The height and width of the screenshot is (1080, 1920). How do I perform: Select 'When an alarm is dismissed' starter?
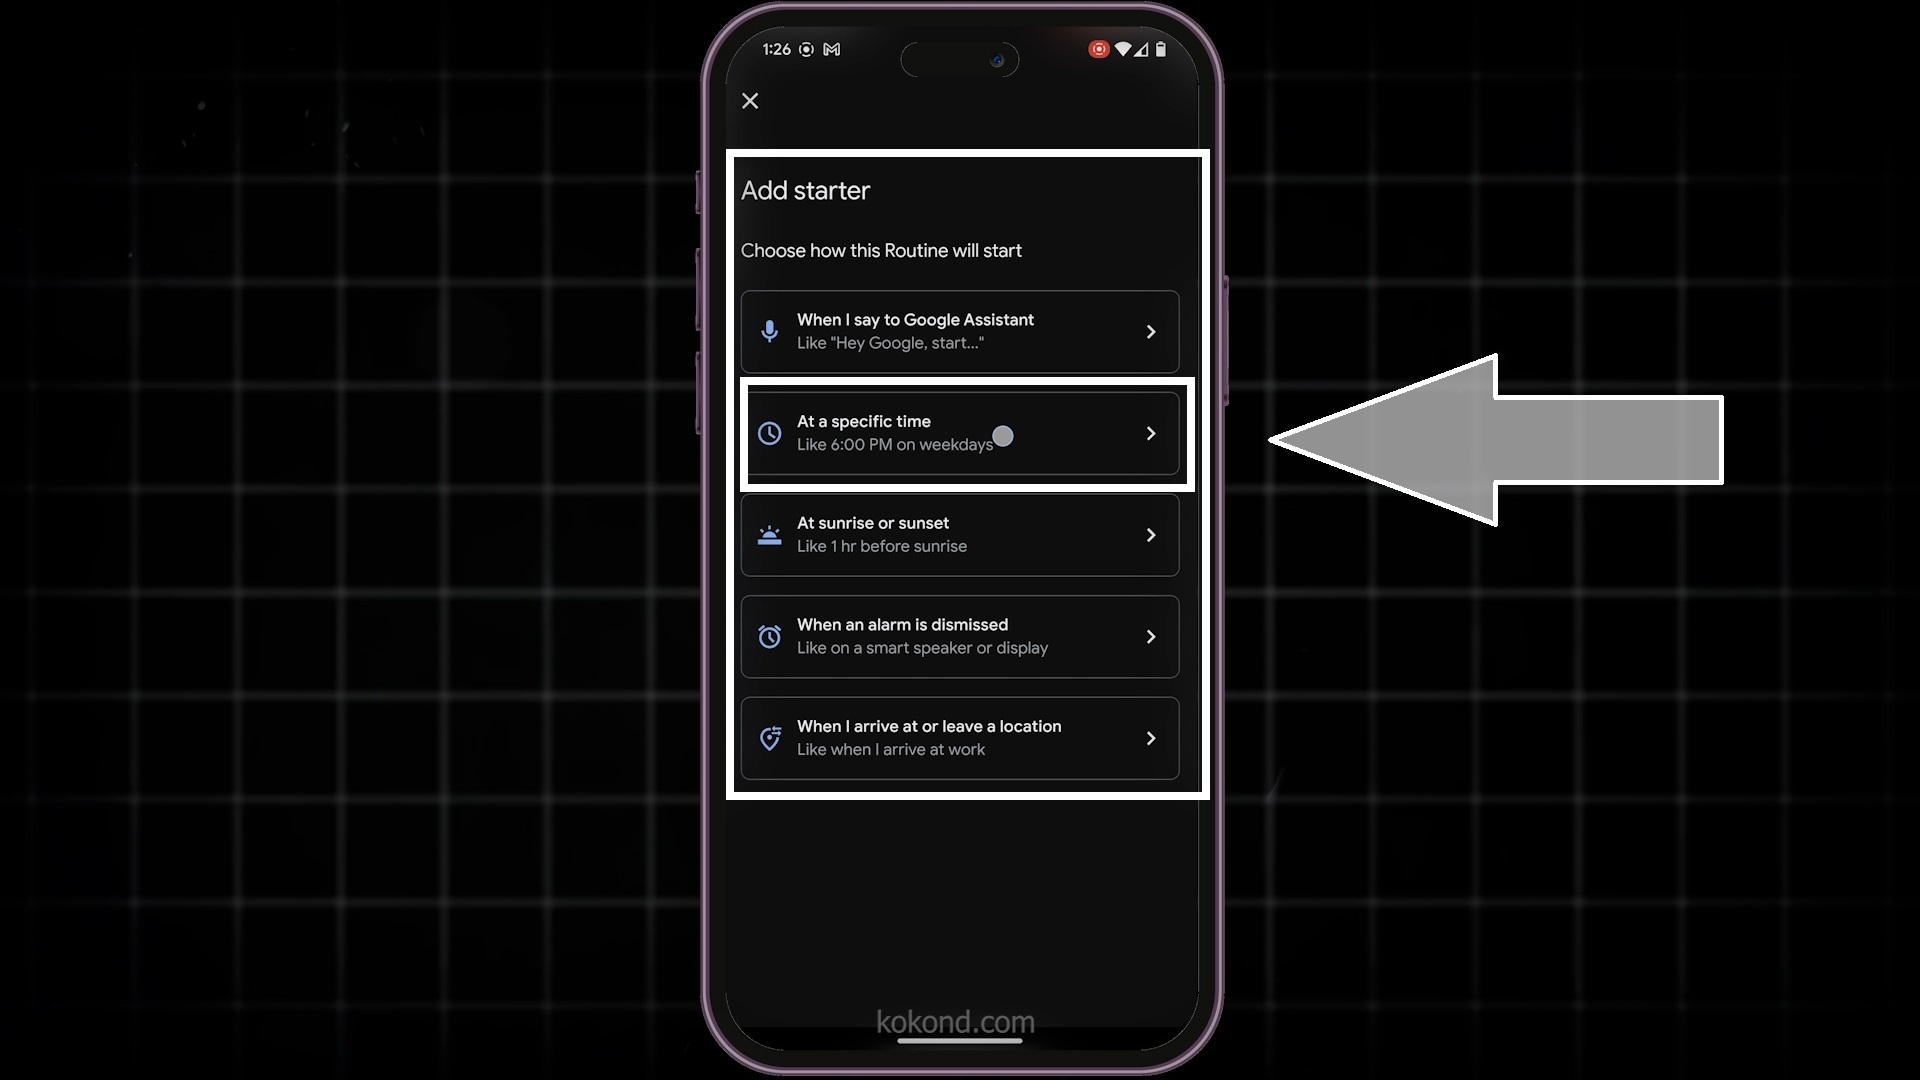tap(960, 636)
